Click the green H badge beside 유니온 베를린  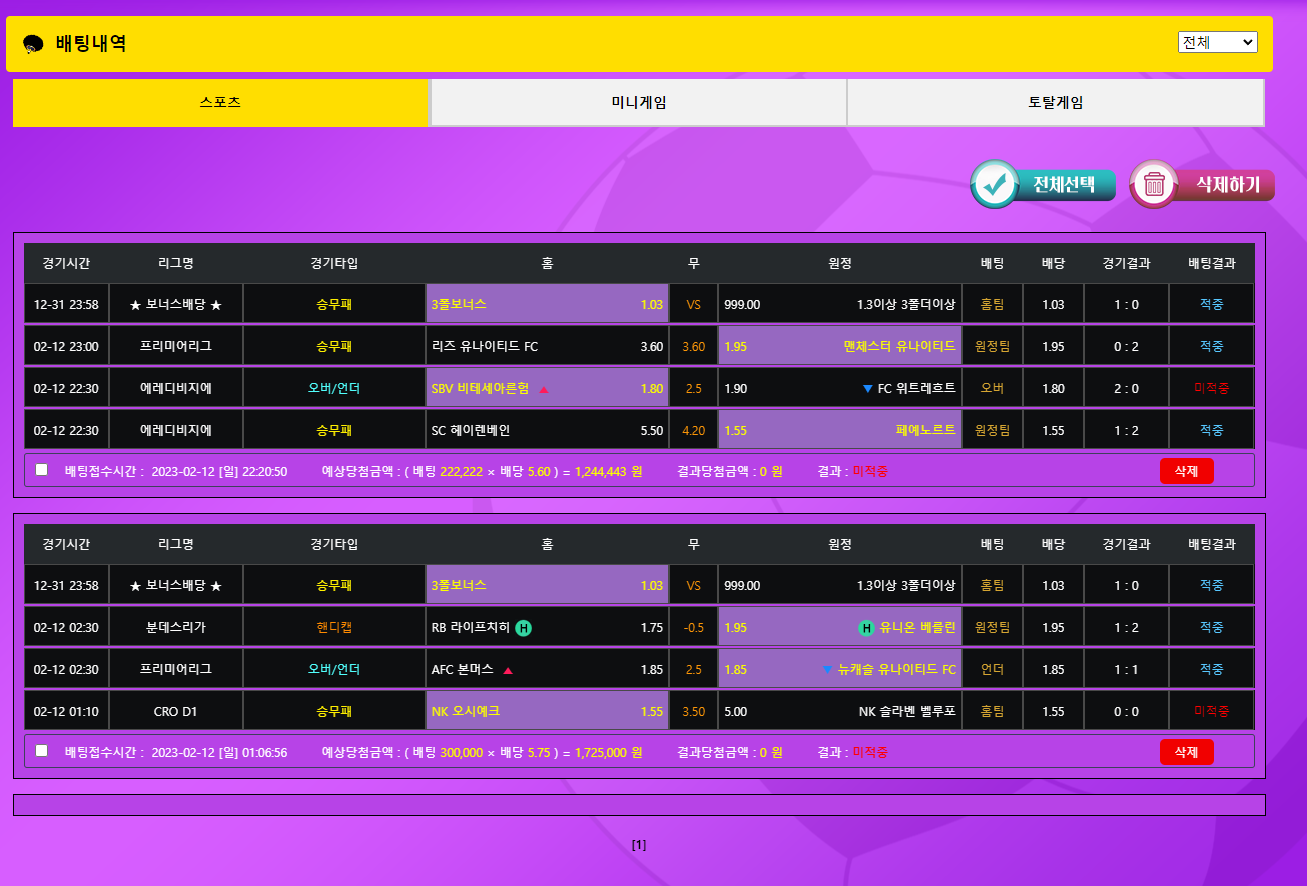click(867, 628)
